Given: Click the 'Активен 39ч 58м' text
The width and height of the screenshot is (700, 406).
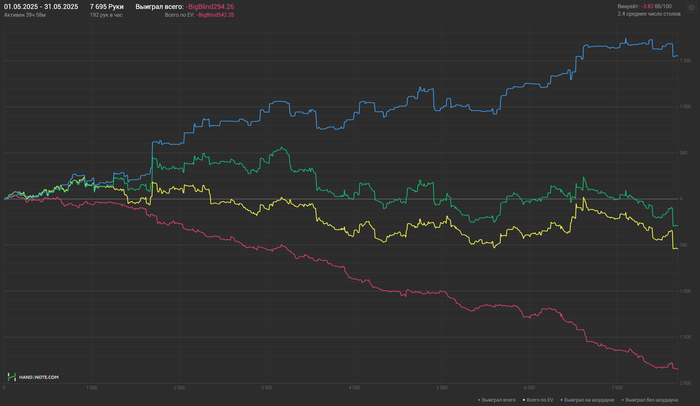Looking at the screenshot, I should [25, 15].
